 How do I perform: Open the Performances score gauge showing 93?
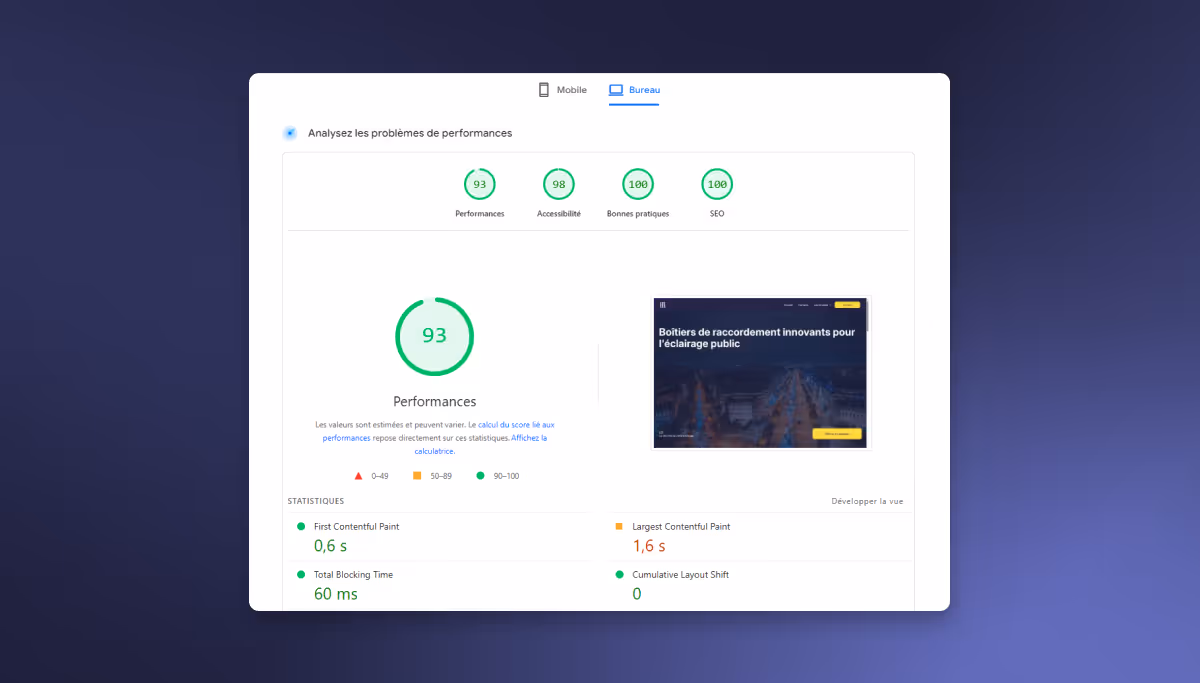click(479, 184)
